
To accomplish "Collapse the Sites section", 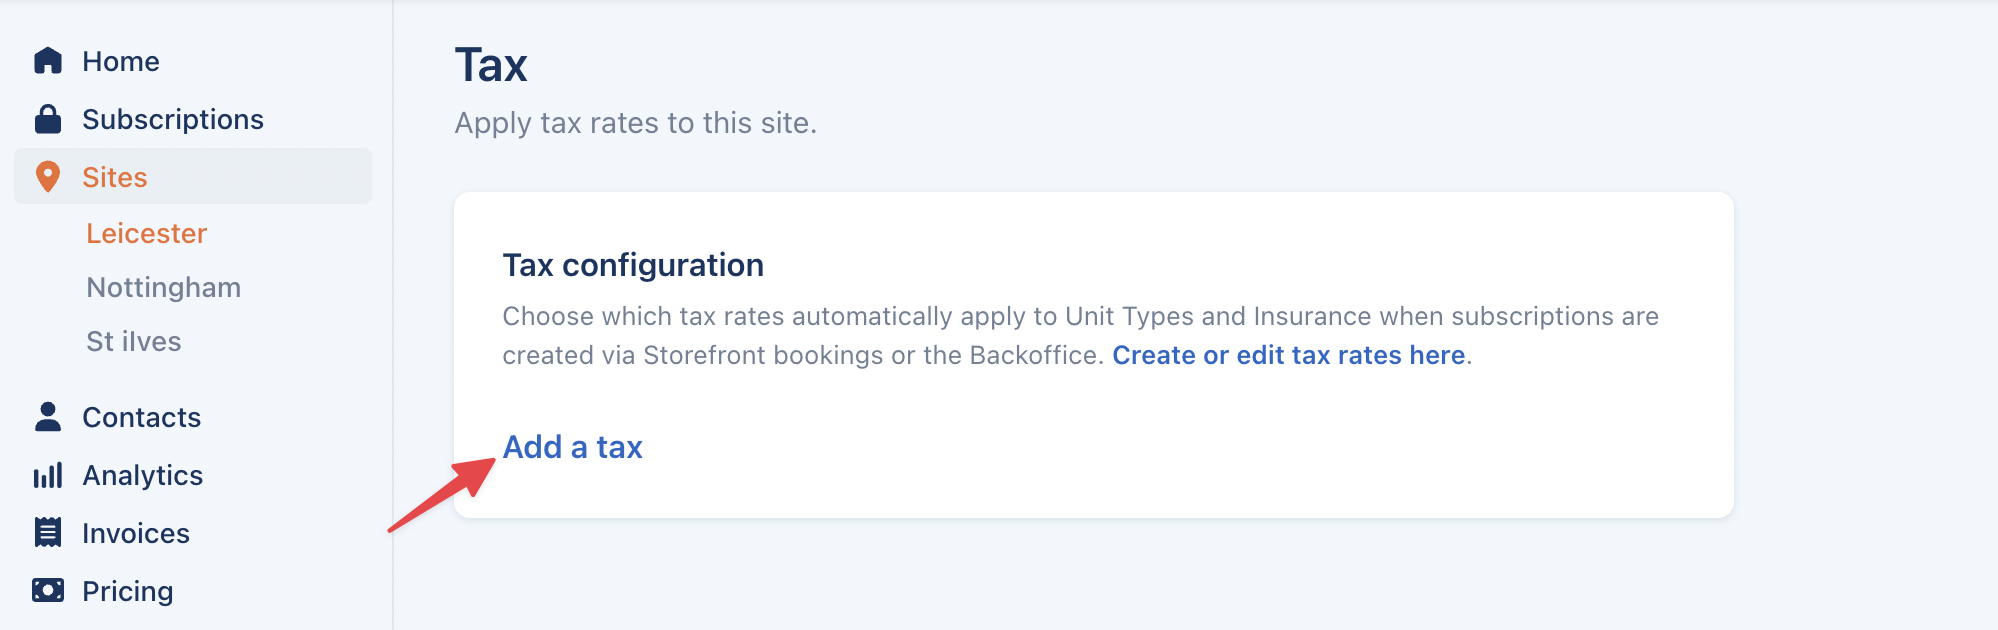I will tap(115, 178).
